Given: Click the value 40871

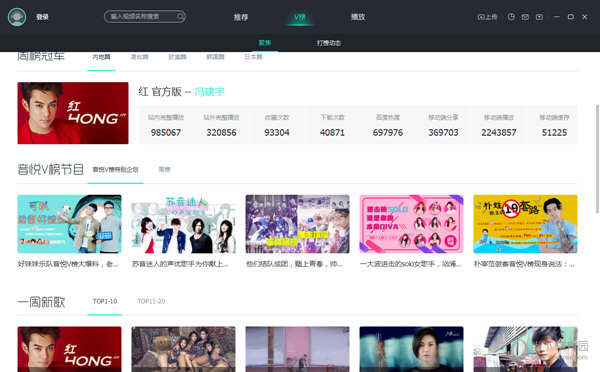Looking at the screenshot, I should [332, 132].
